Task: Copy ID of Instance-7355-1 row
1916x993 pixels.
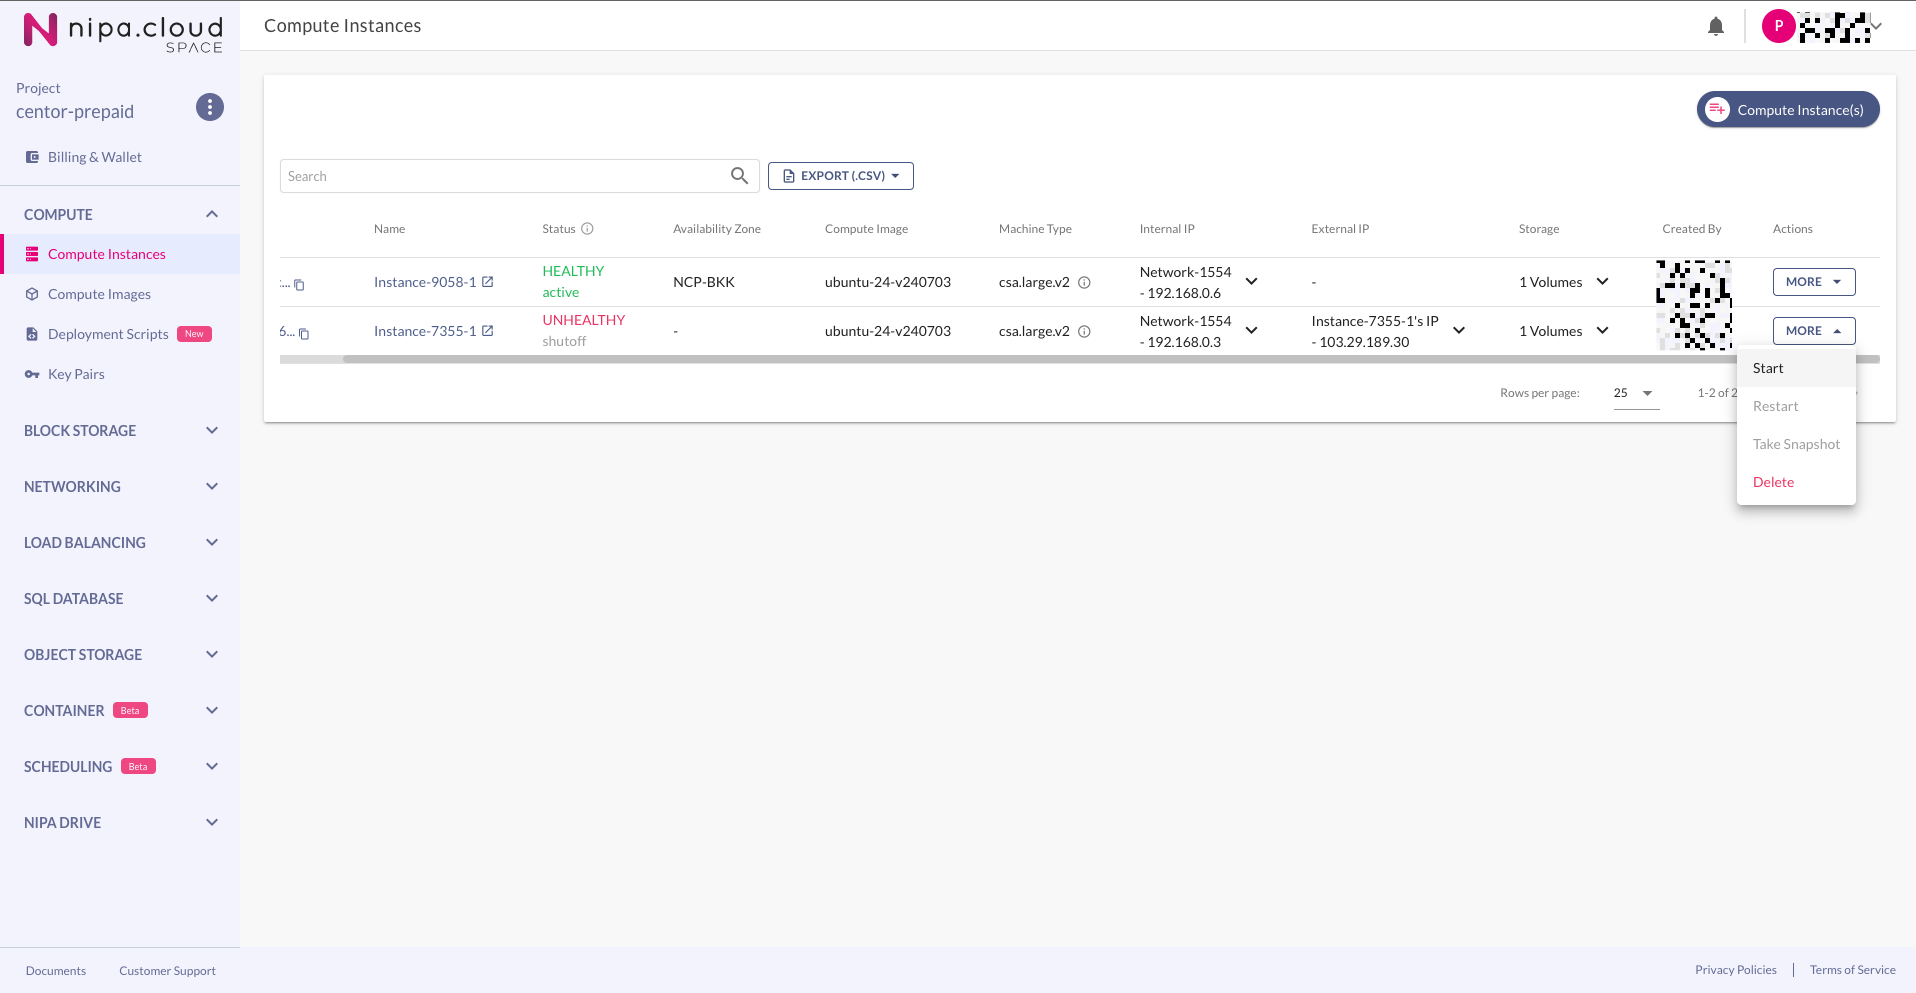Action: coord(304,334)
